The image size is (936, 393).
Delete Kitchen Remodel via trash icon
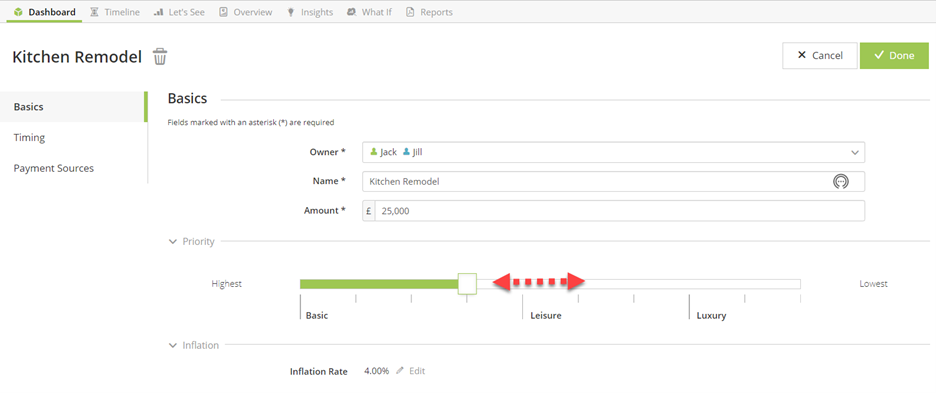coord(160,57)
